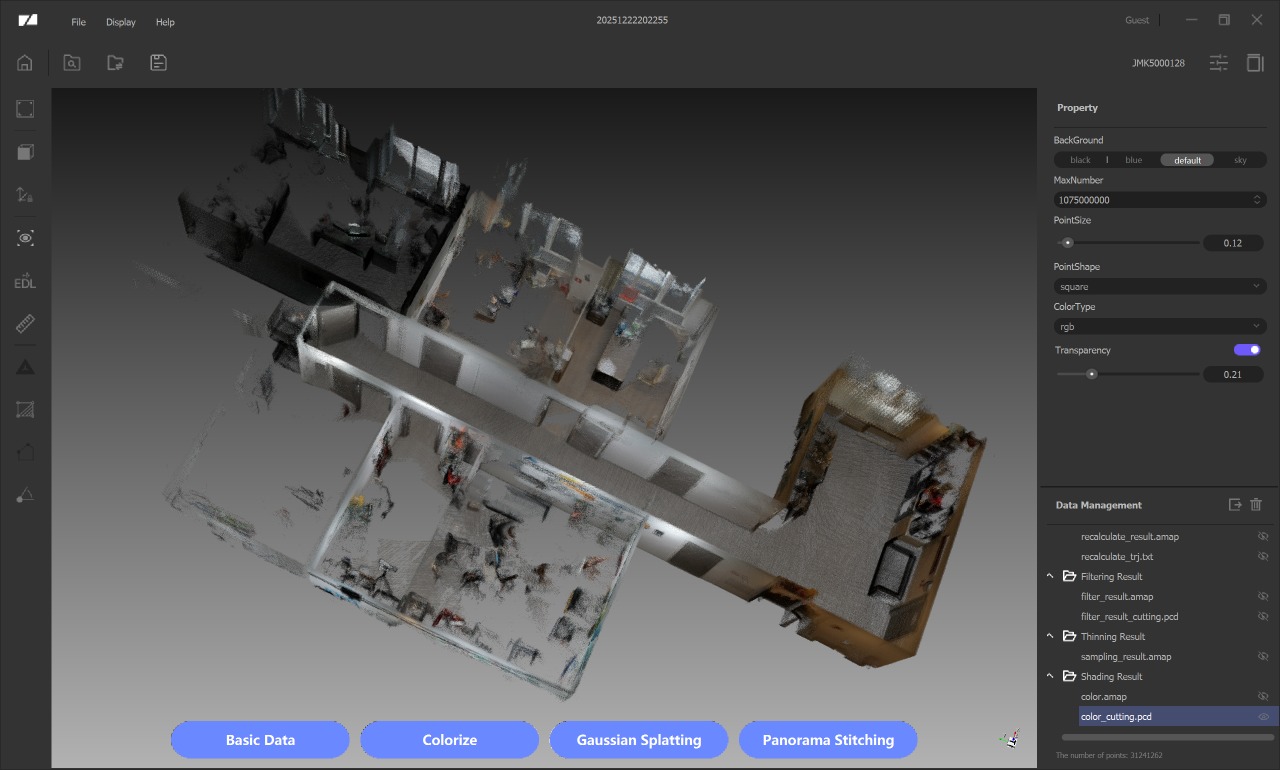Show filter_result.amap using its eye icon
This screenshot has height=770, width=1280.
(x=1263, y=597)
